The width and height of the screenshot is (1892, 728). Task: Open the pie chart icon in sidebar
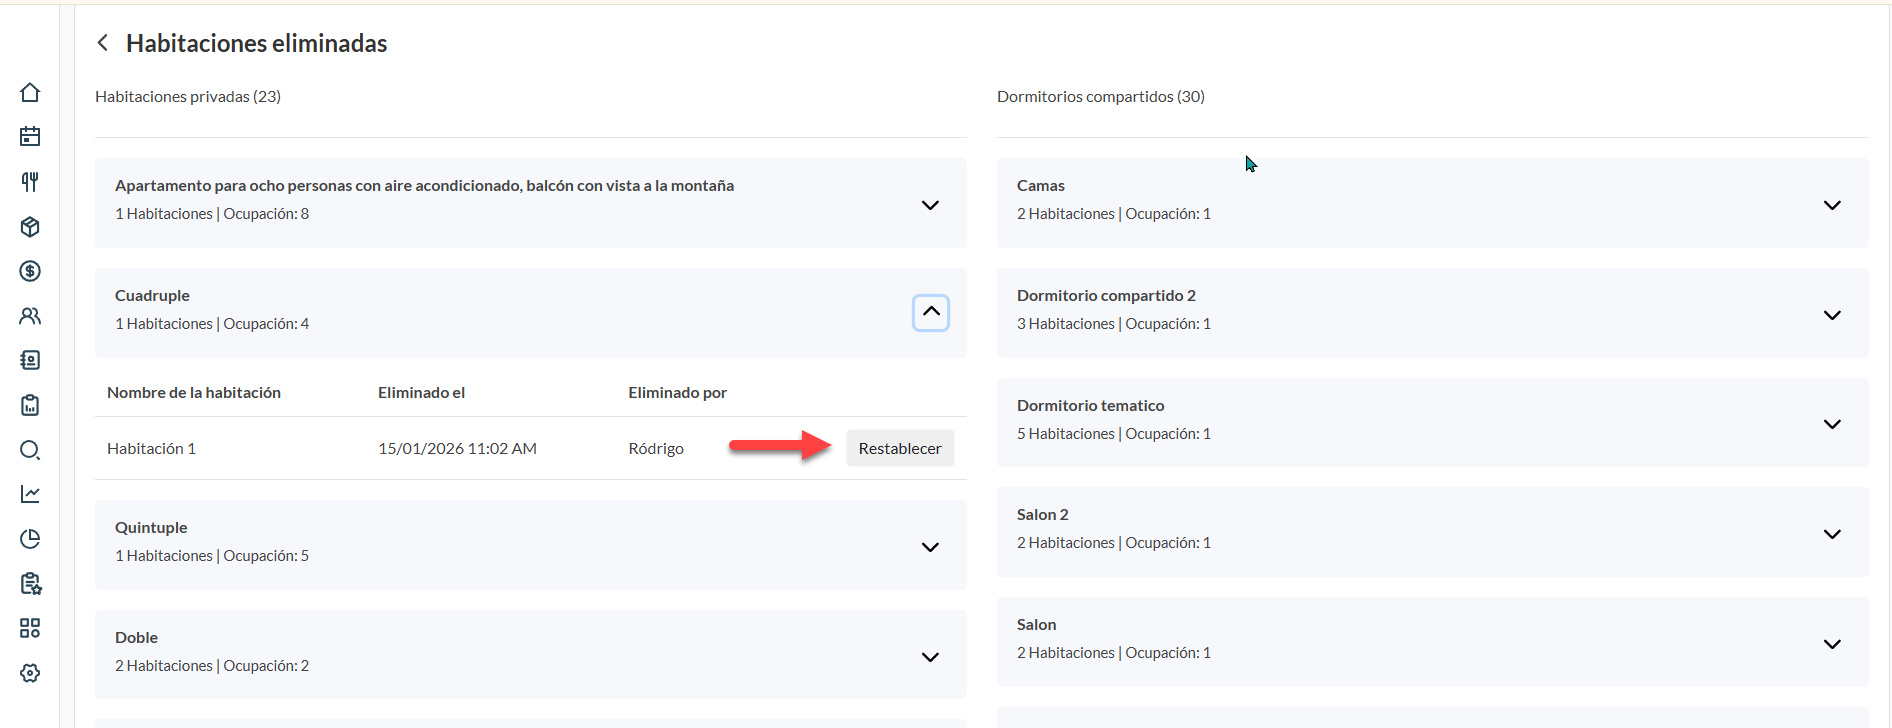[x=30, y=539]
